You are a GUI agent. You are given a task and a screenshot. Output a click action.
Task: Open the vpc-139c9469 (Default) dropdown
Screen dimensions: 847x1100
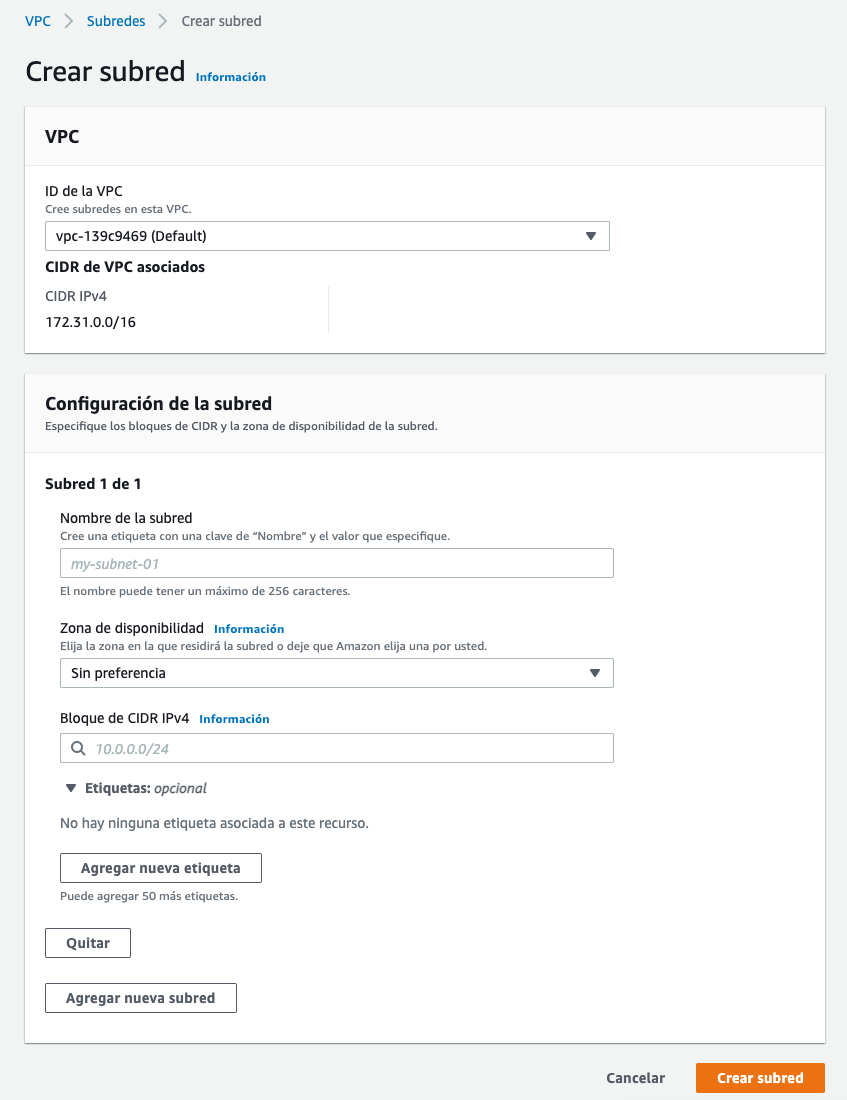(327, 236)
